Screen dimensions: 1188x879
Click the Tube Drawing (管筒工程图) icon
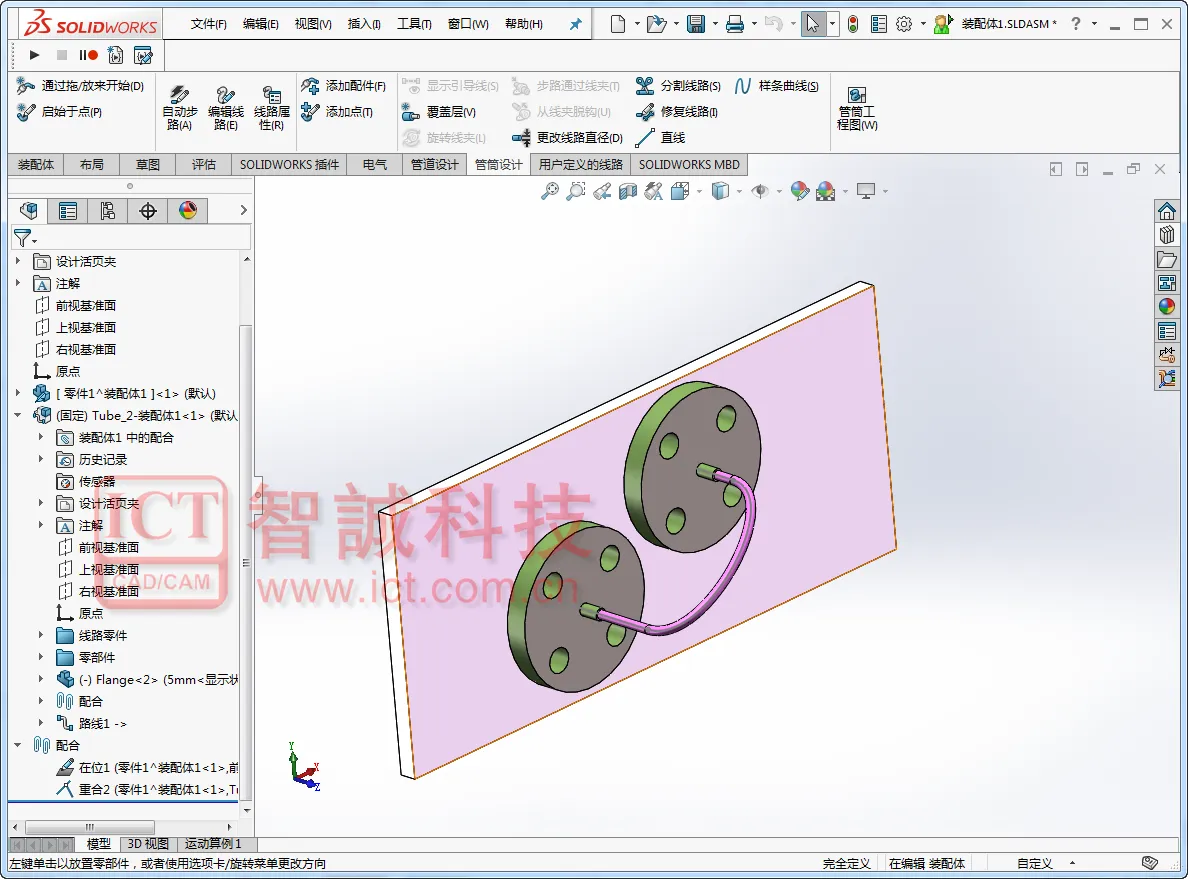[857, 95]
